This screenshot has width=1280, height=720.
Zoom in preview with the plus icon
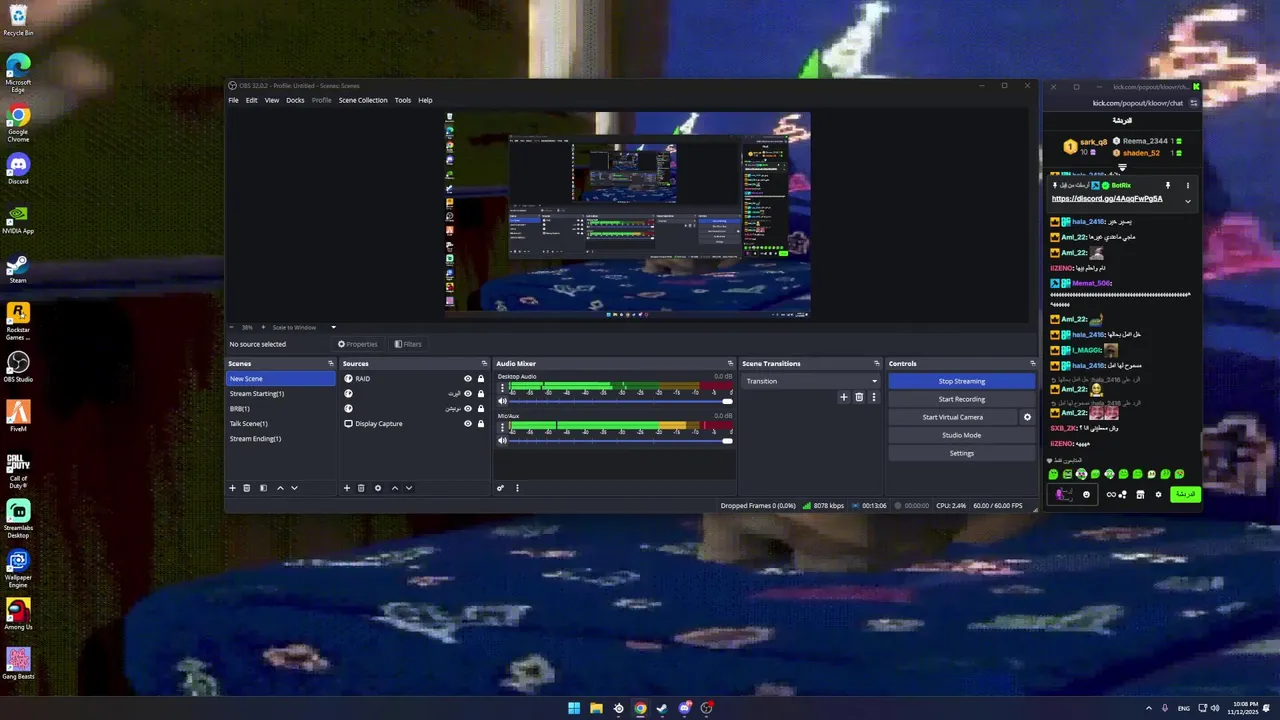point(263,327)
